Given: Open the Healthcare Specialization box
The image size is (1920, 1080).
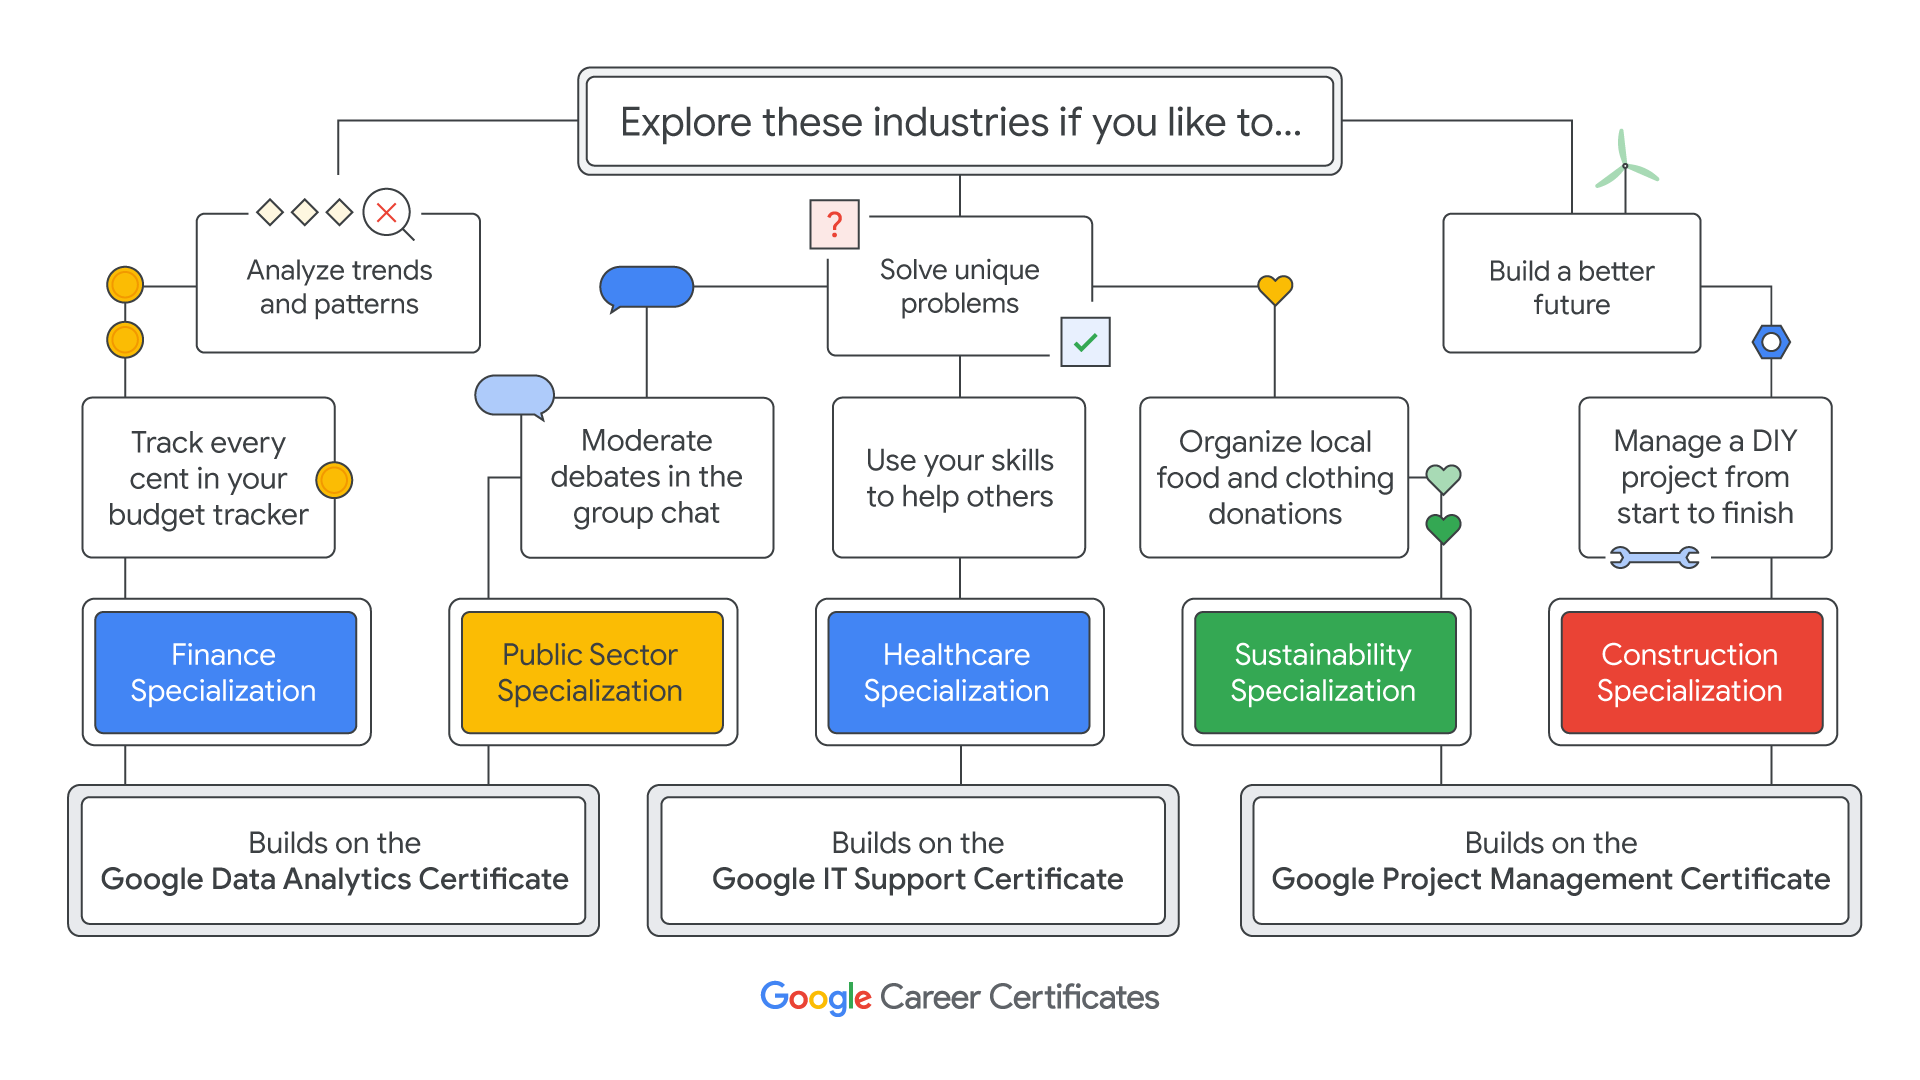Looking at the screenshot, I should pos(957,672).
